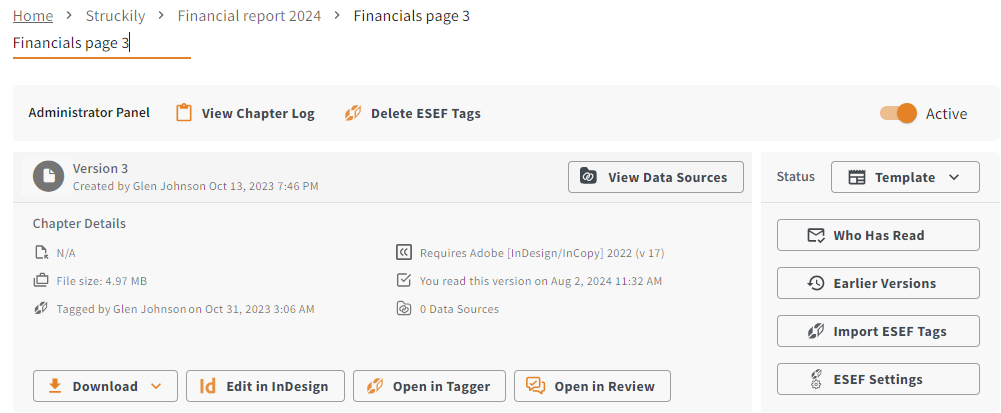This screenshot has width=1001, height=413.
Task: Click the Earlier Versions history clock icon
Action: pos(816,283)
